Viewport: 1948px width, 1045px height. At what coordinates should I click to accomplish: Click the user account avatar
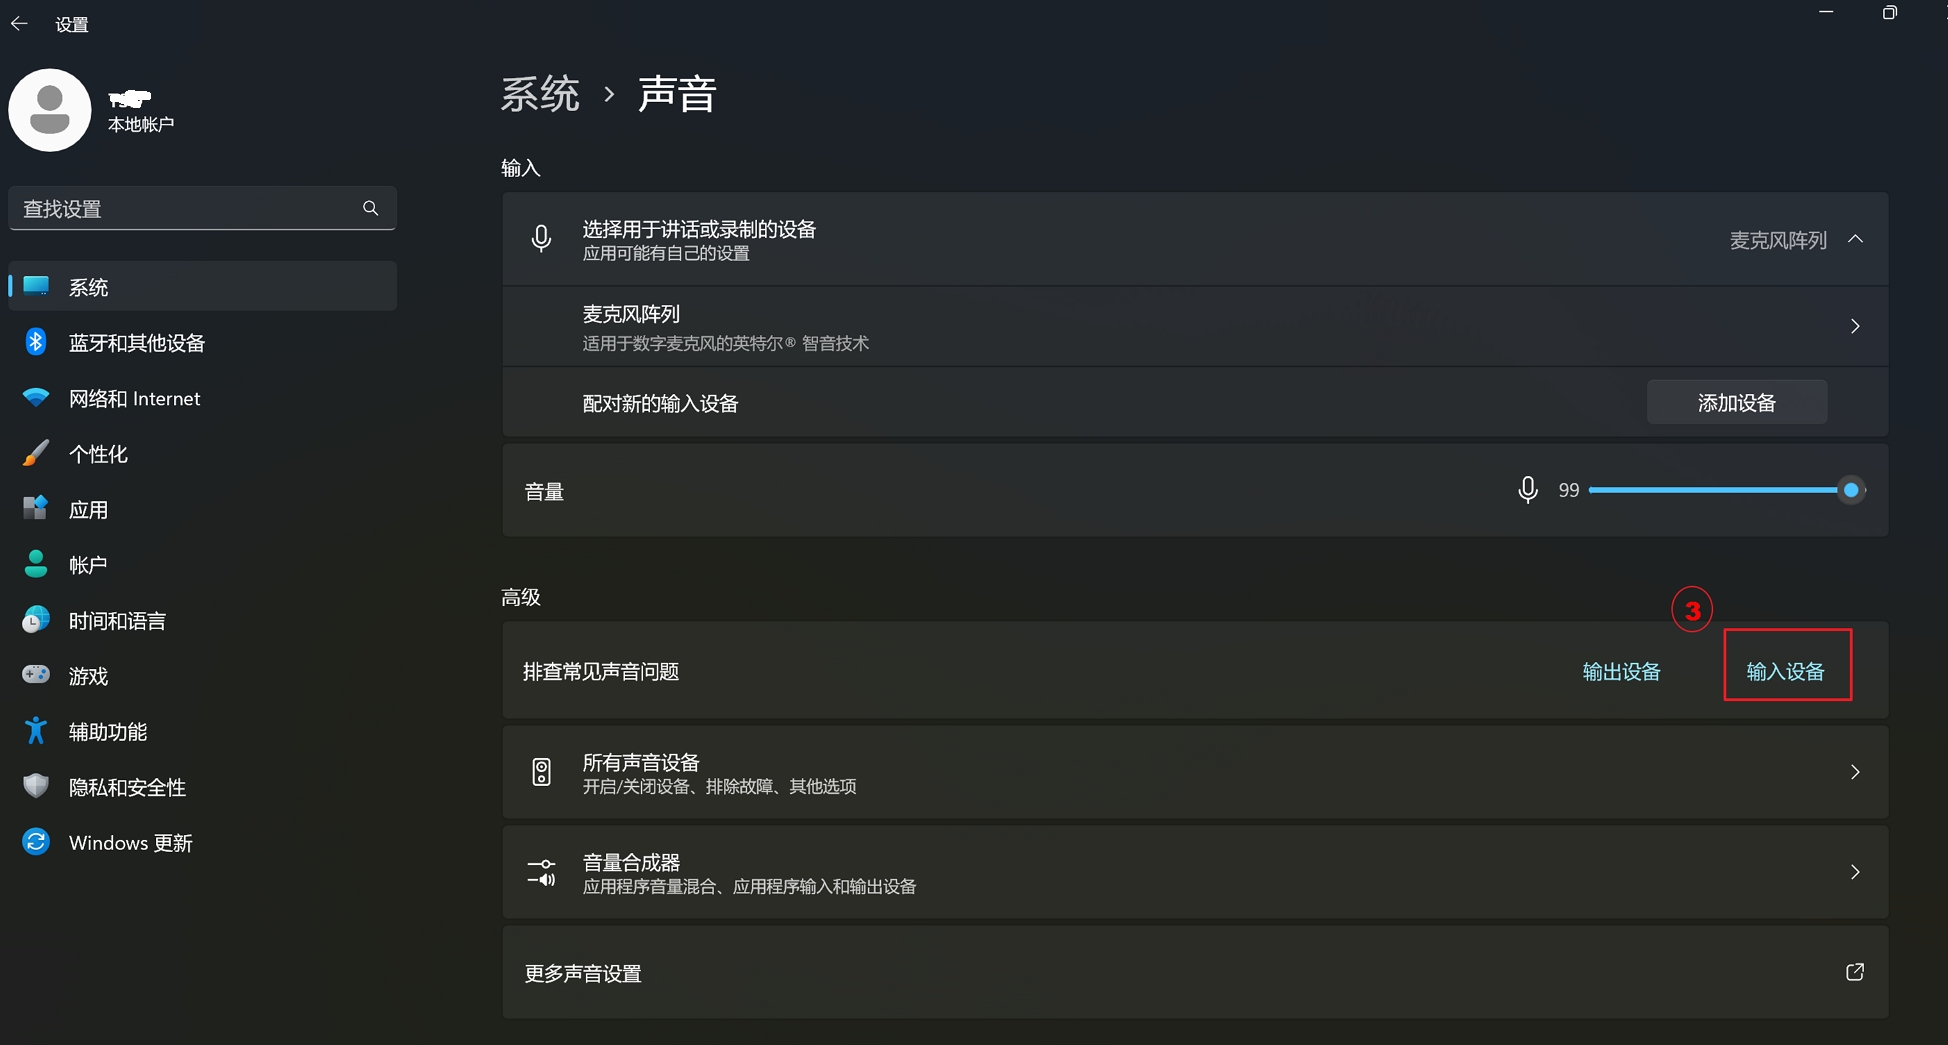click(50, 110)
